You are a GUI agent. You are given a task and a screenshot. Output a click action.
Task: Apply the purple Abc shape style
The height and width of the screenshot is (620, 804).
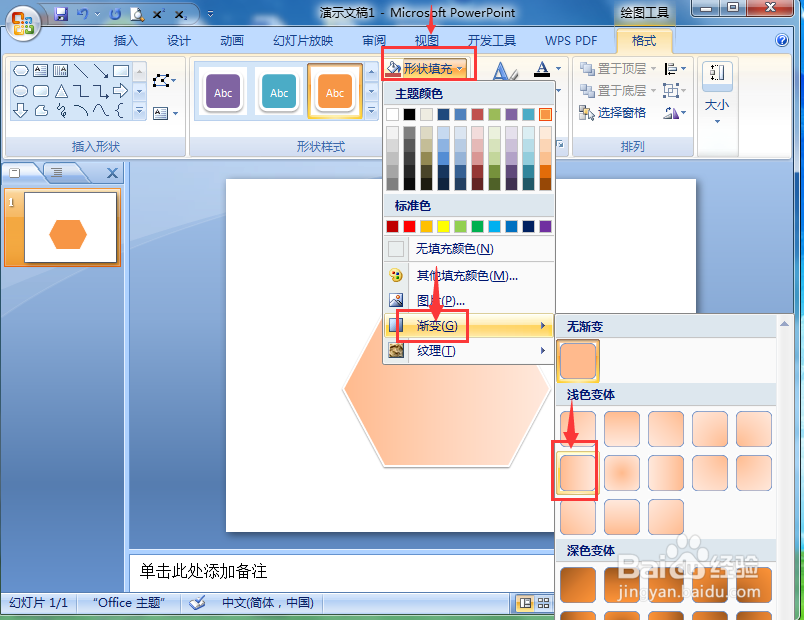(223, 92)
